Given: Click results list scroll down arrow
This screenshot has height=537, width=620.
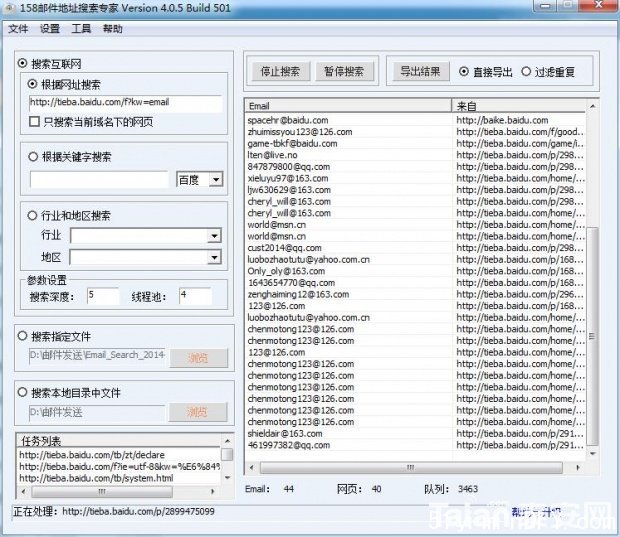Looking at the screenshot, I should coord(593,454).
